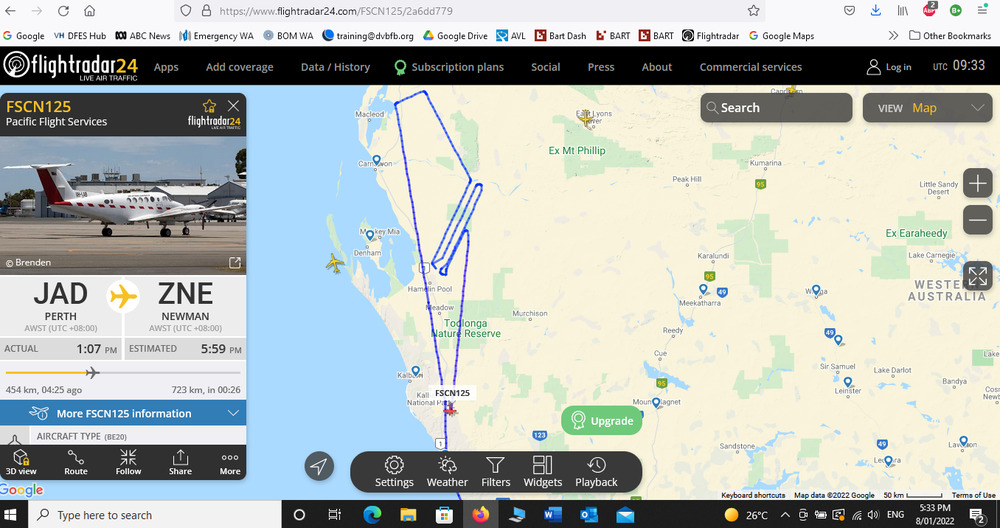Close the FSCN125 flight panel
This screenshot has width=1000, height=528.
pos(233,106)
